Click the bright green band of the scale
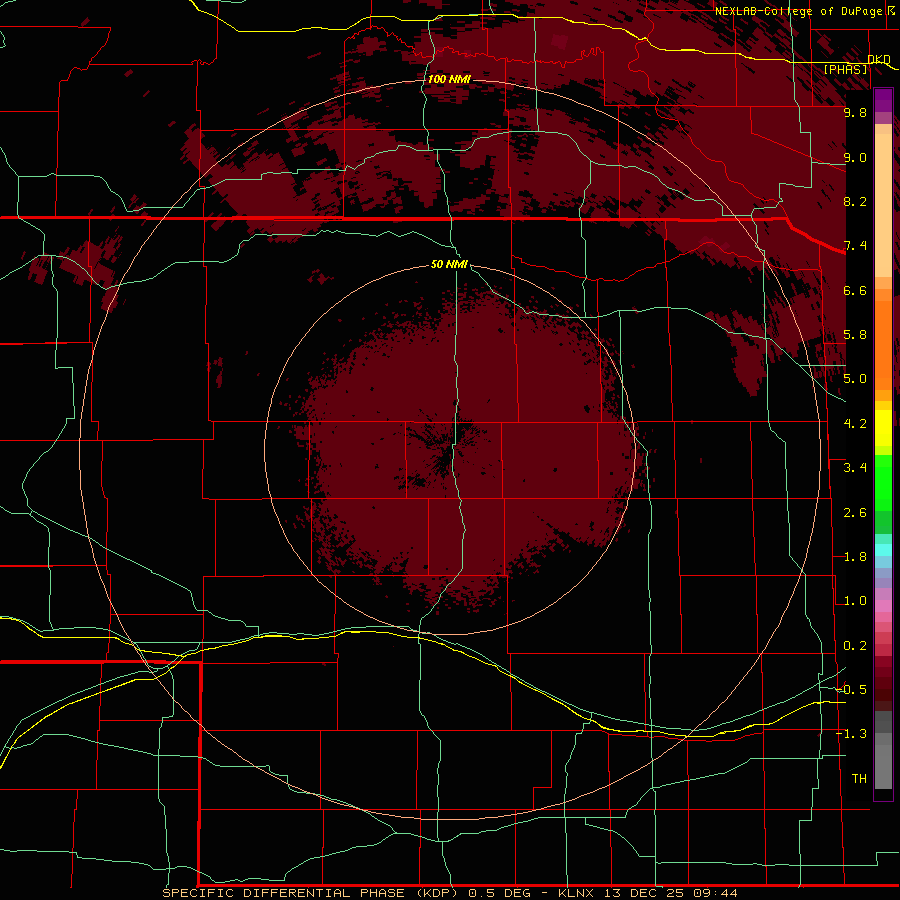This screenshot has width=900, height=900. click(883, 482)
